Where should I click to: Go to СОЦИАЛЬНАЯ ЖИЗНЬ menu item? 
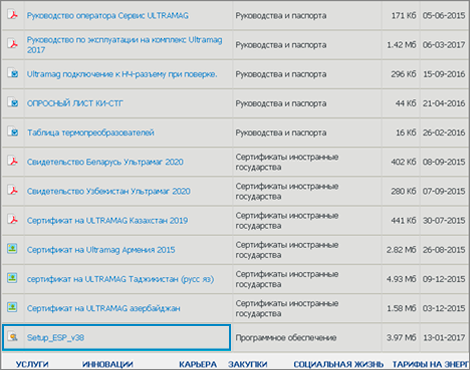(338, 364)
